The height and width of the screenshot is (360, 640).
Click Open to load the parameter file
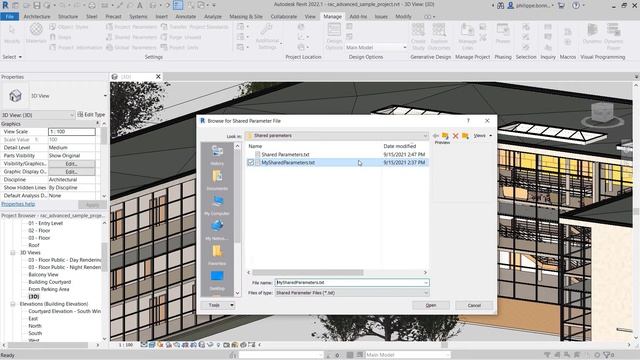tap(431, 305)
